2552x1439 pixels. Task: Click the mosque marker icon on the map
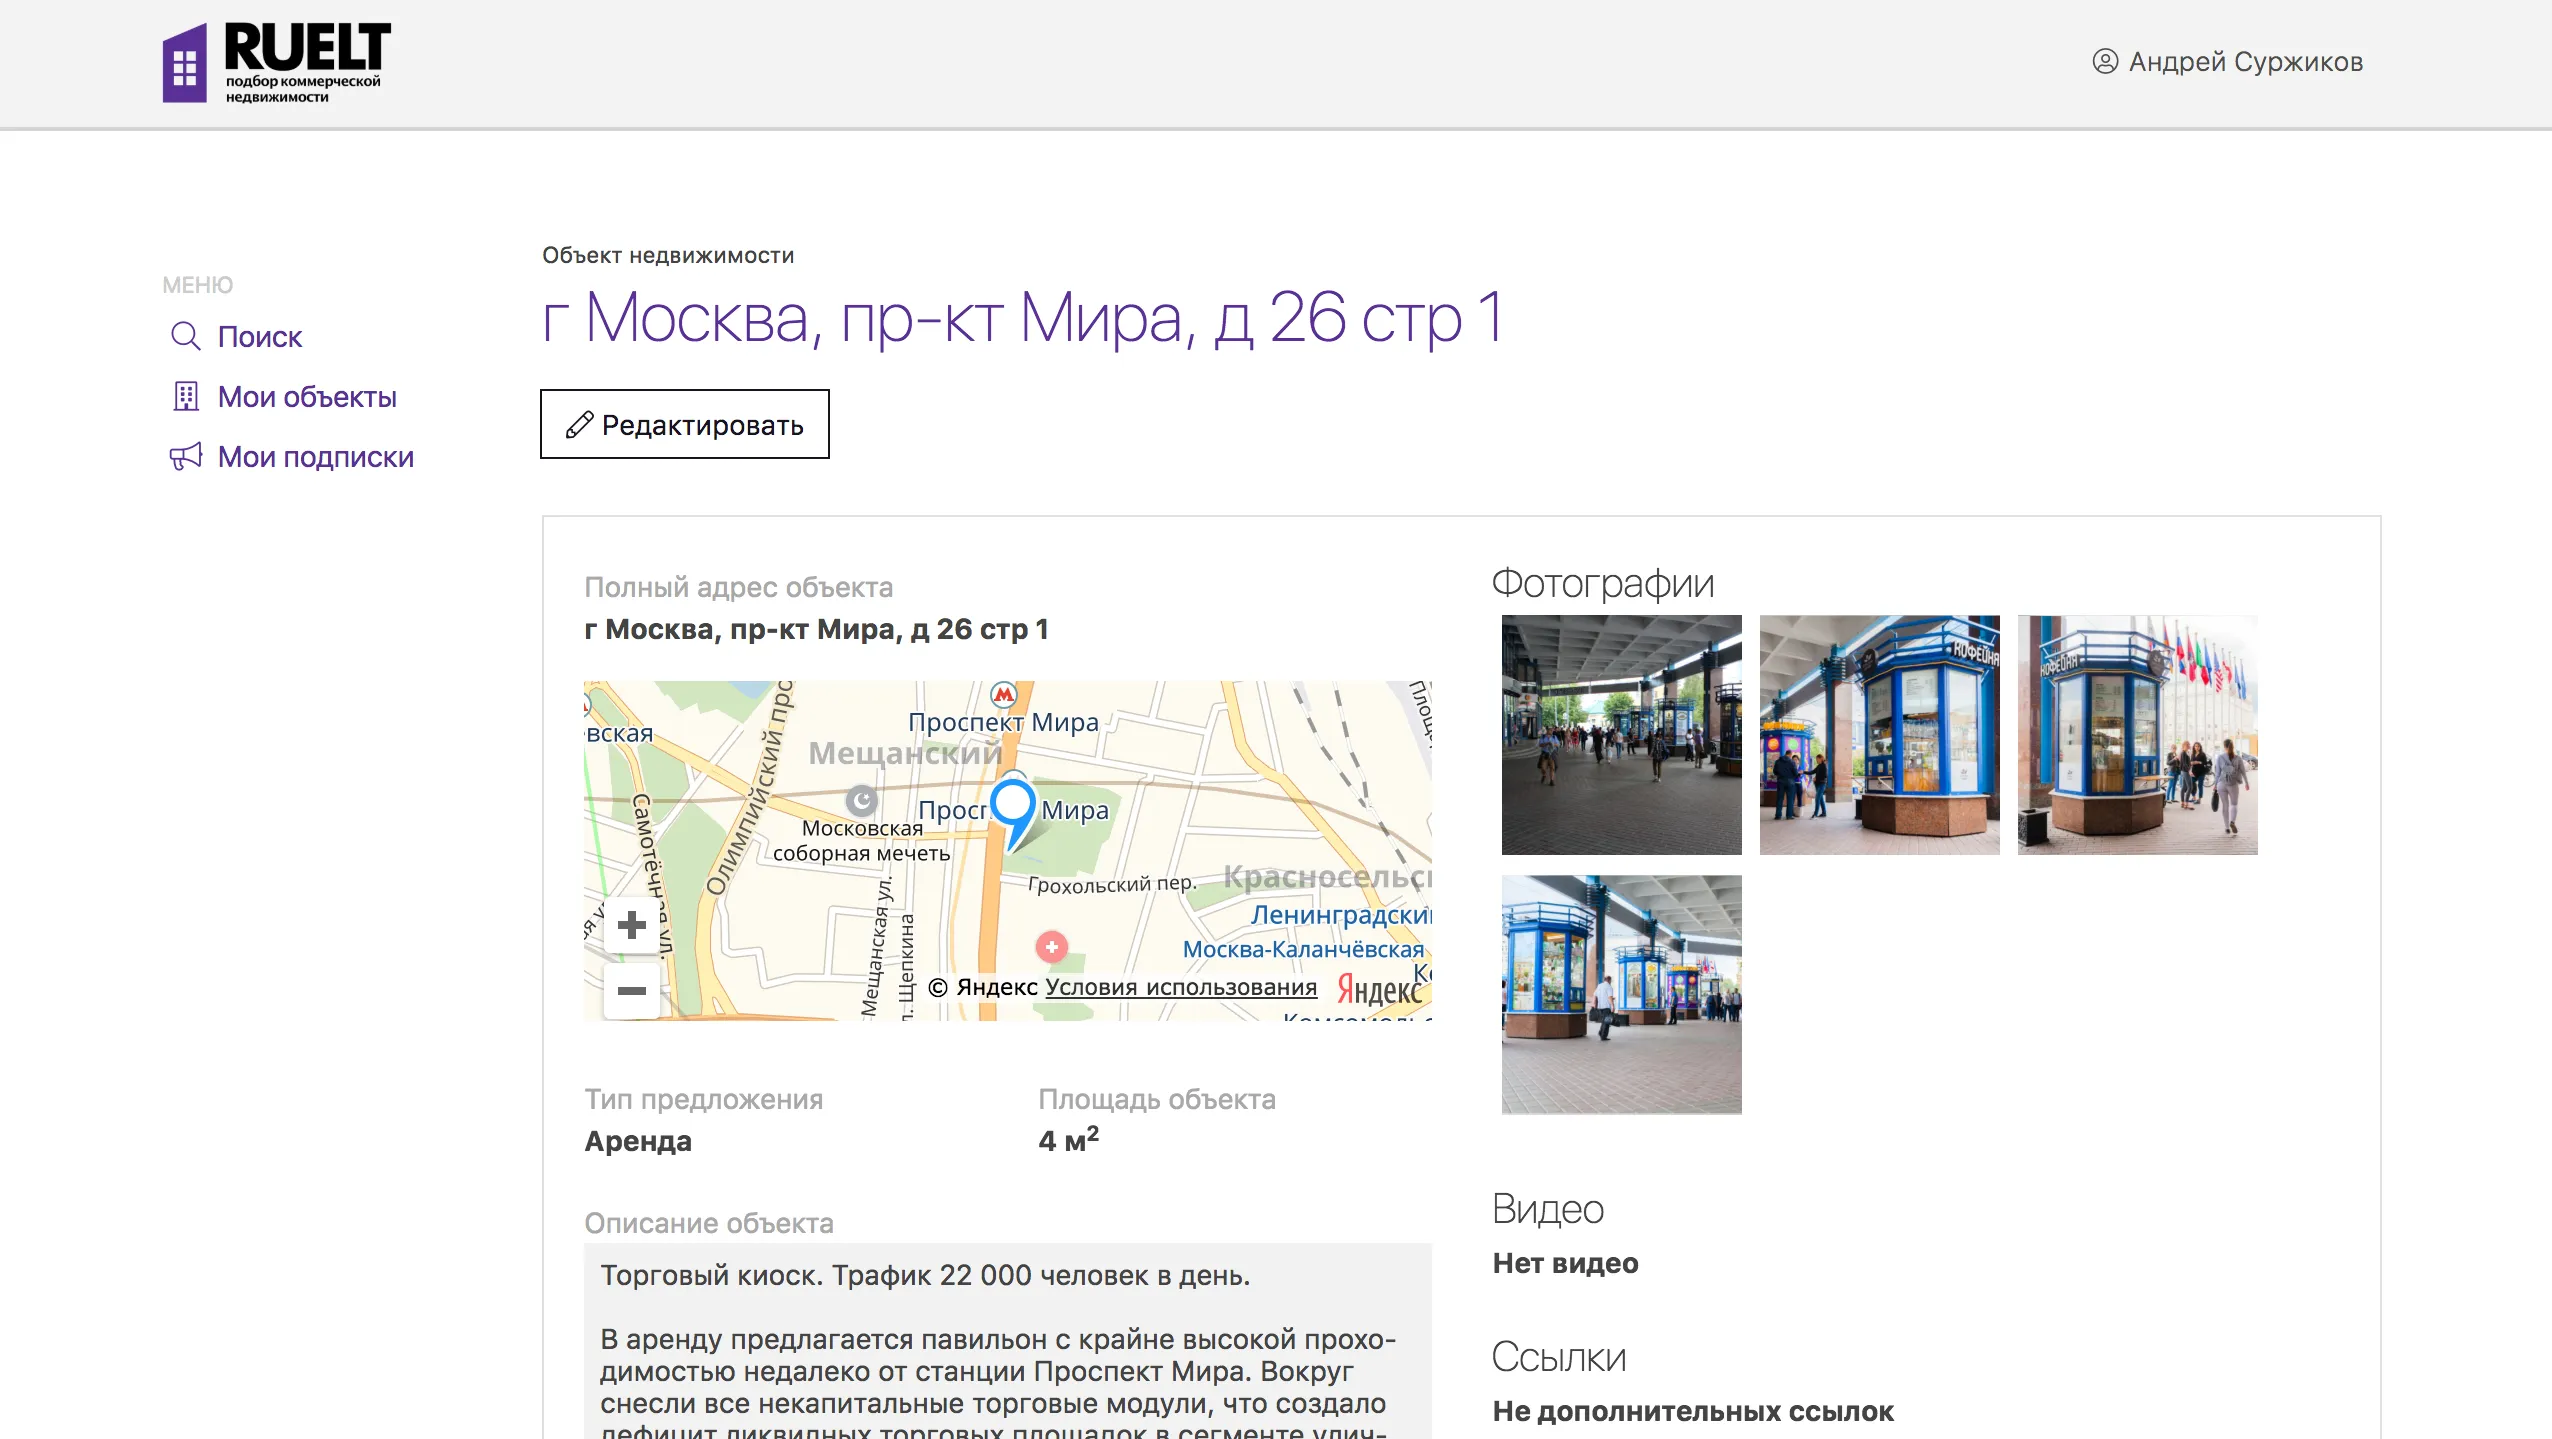click(x=861, y=800)
